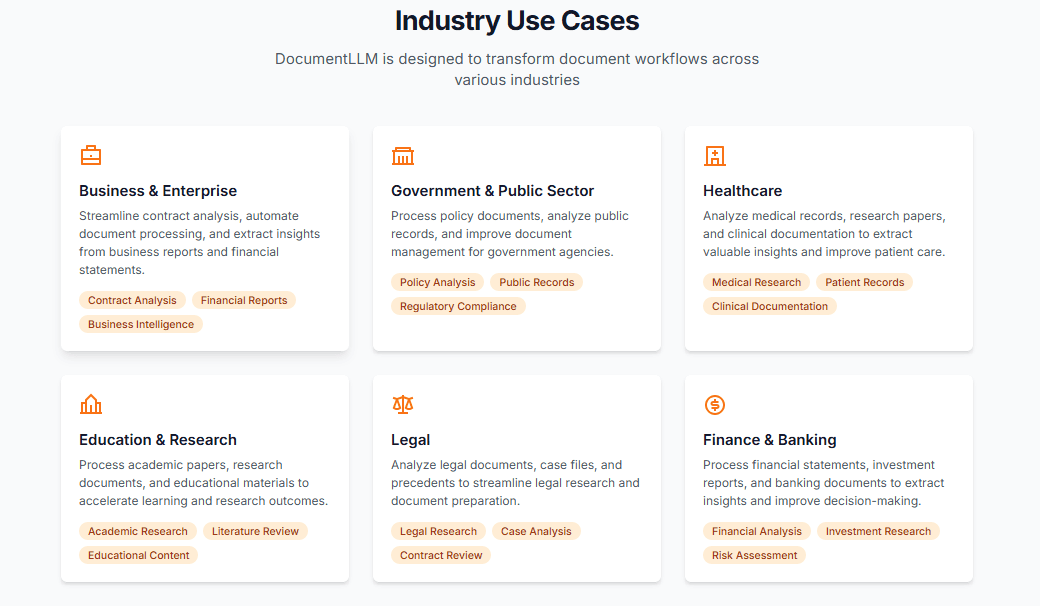1040x606 pixels.
Task: Click the Education & Research institution icon
Action: pyautogui.click(x=91, y=405)
